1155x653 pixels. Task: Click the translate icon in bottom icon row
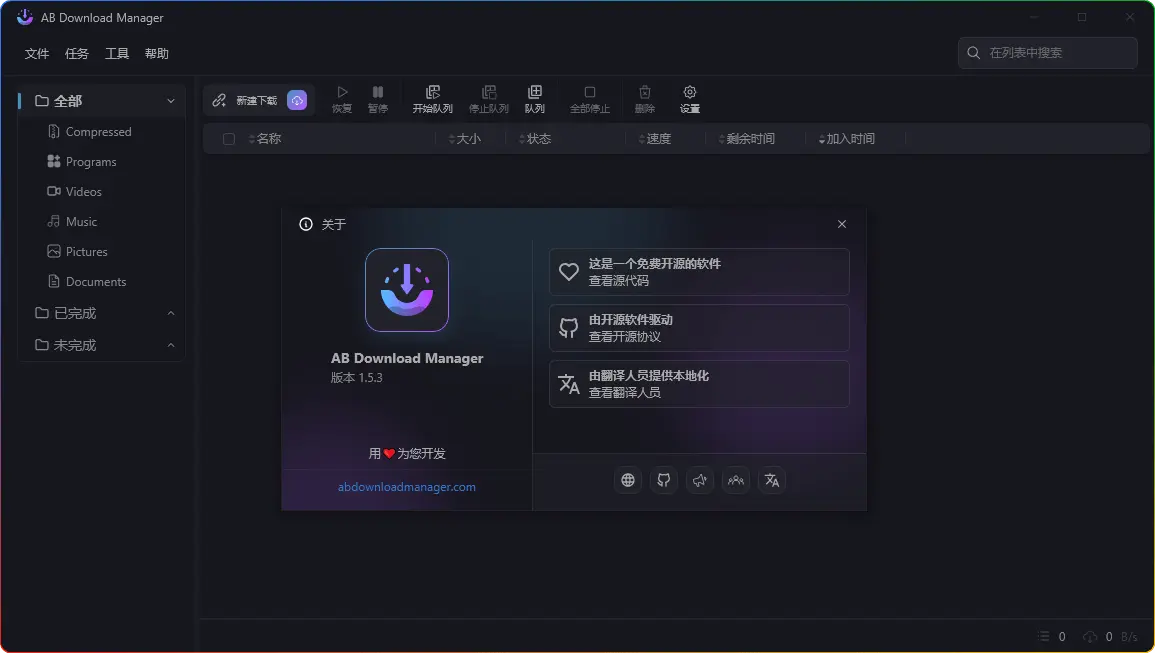(772, 480)
